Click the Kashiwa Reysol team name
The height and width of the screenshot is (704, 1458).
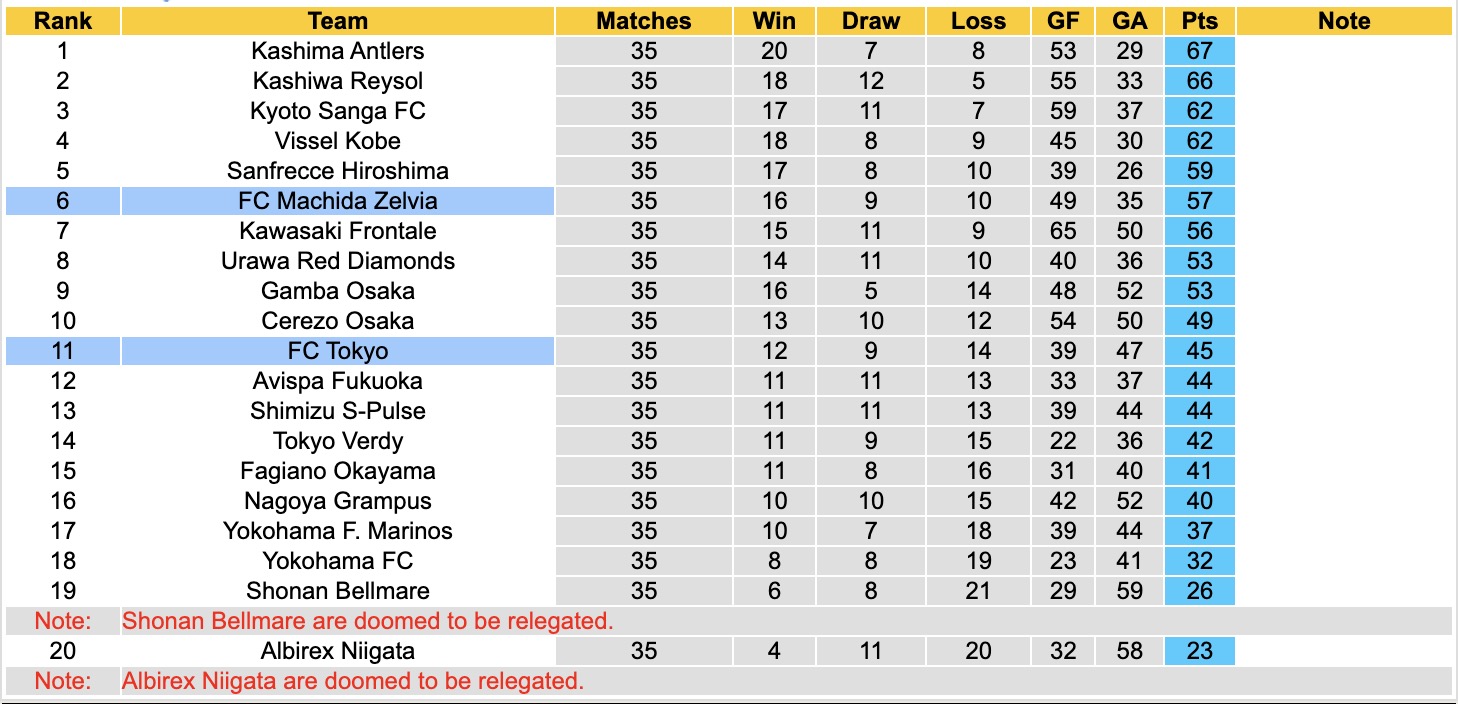click(x=338, y=81)
